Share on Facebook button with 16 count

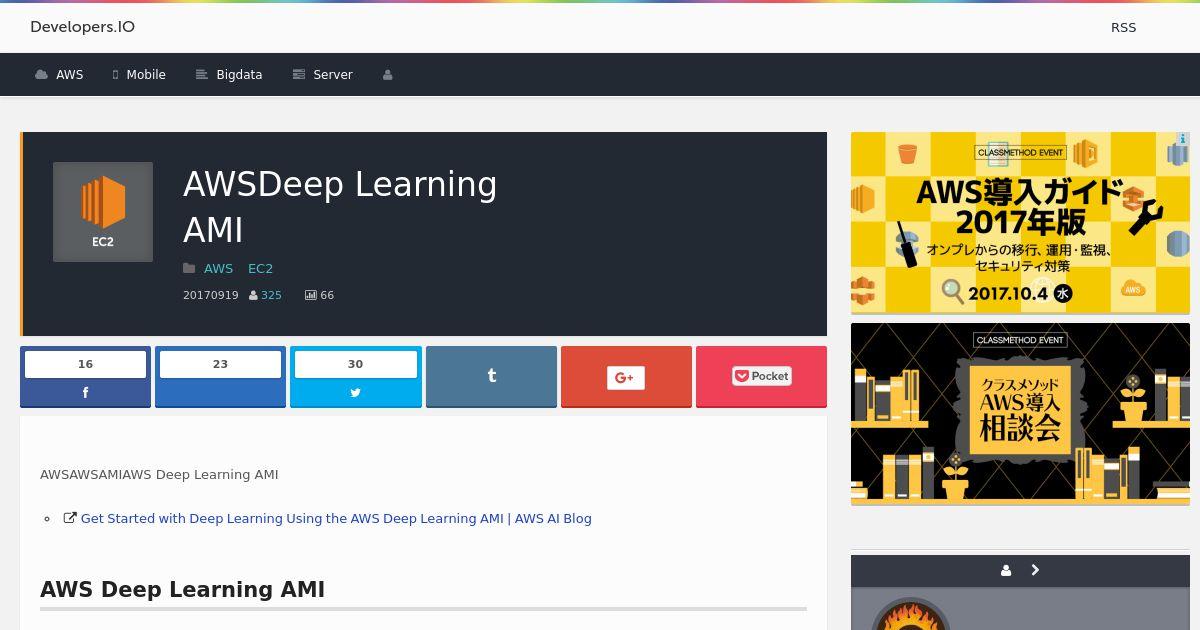point(85,377)
